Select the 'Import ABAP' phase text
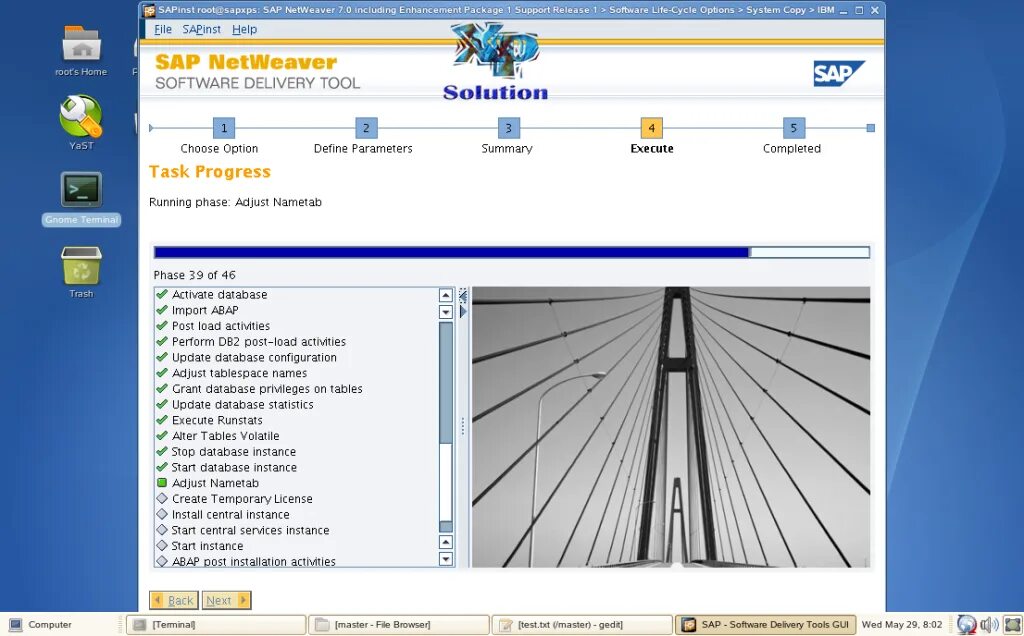This screenshot has width=1024, height=636. [x=205, y=310]
